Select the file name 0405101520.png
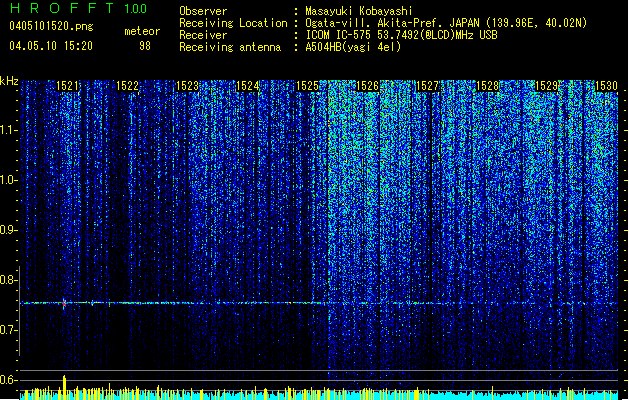629x400 pixels. click(x=51, y=26)
